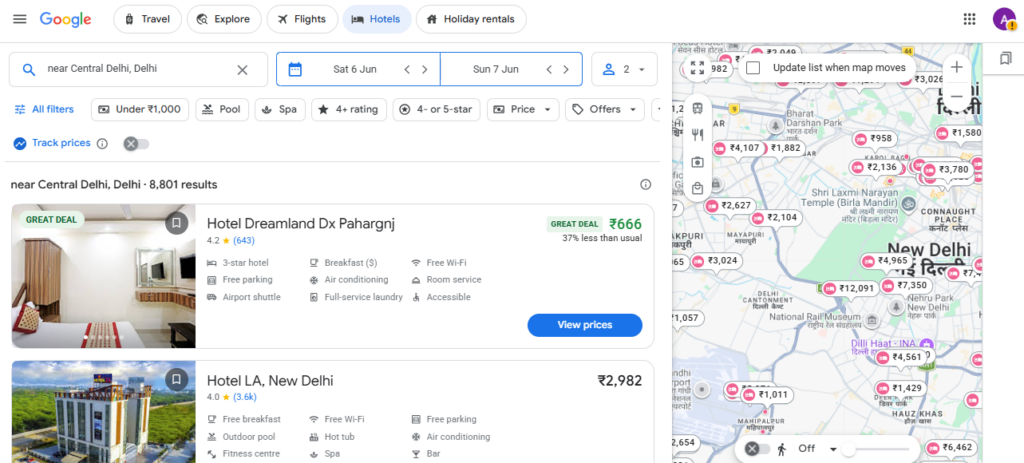Open Hotel LA, New Delhi title
The height and width of the screenshot is (463, 1024).
pos(270,381)
